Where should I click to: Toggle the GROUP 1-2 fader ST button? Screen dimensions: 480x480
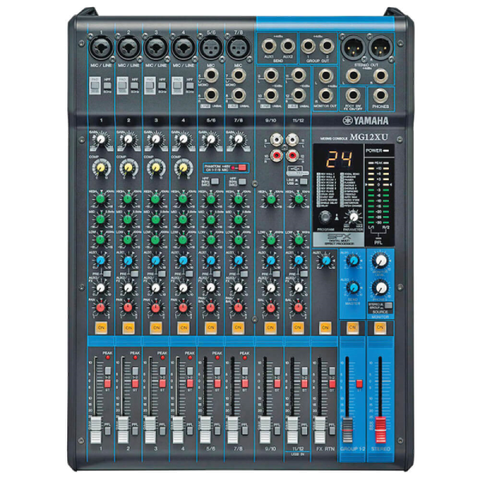click(x=359, y=384)
